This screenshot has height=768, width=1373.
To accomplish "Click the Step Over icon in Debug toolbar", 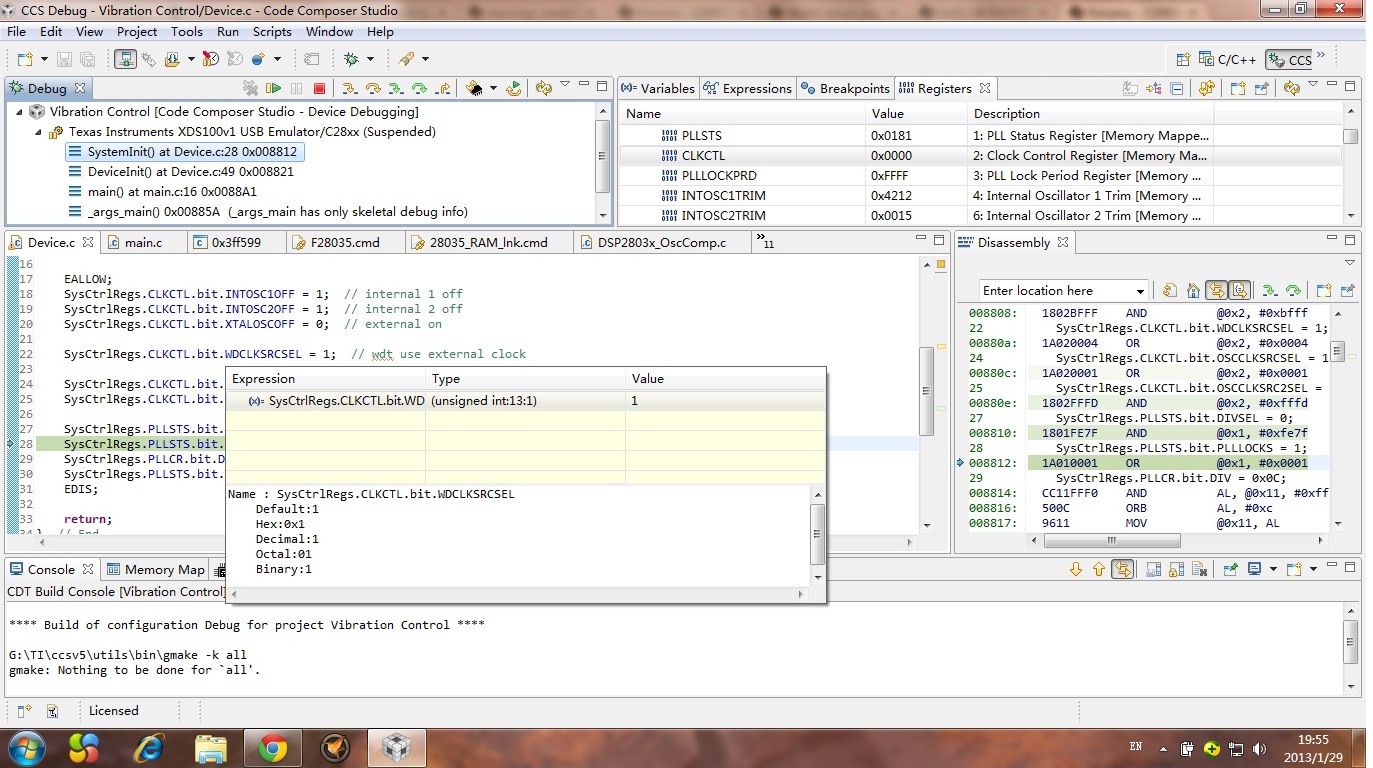I will pos(373,88).
